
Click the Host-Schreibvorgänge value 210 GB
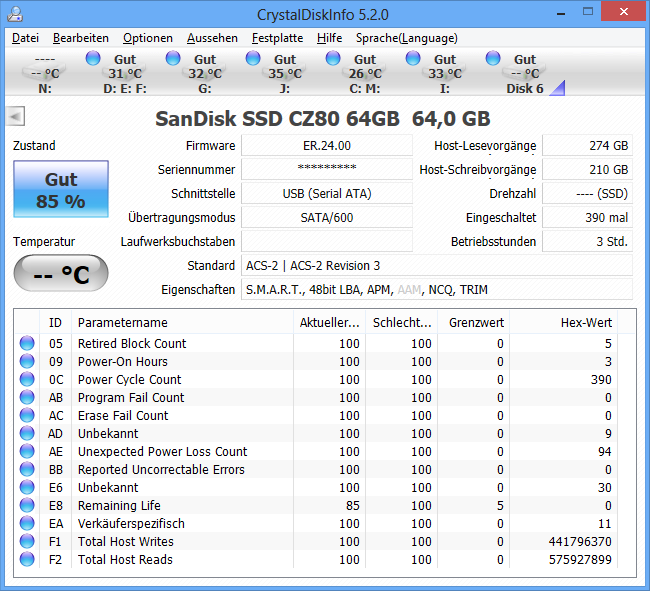(587, 170)
